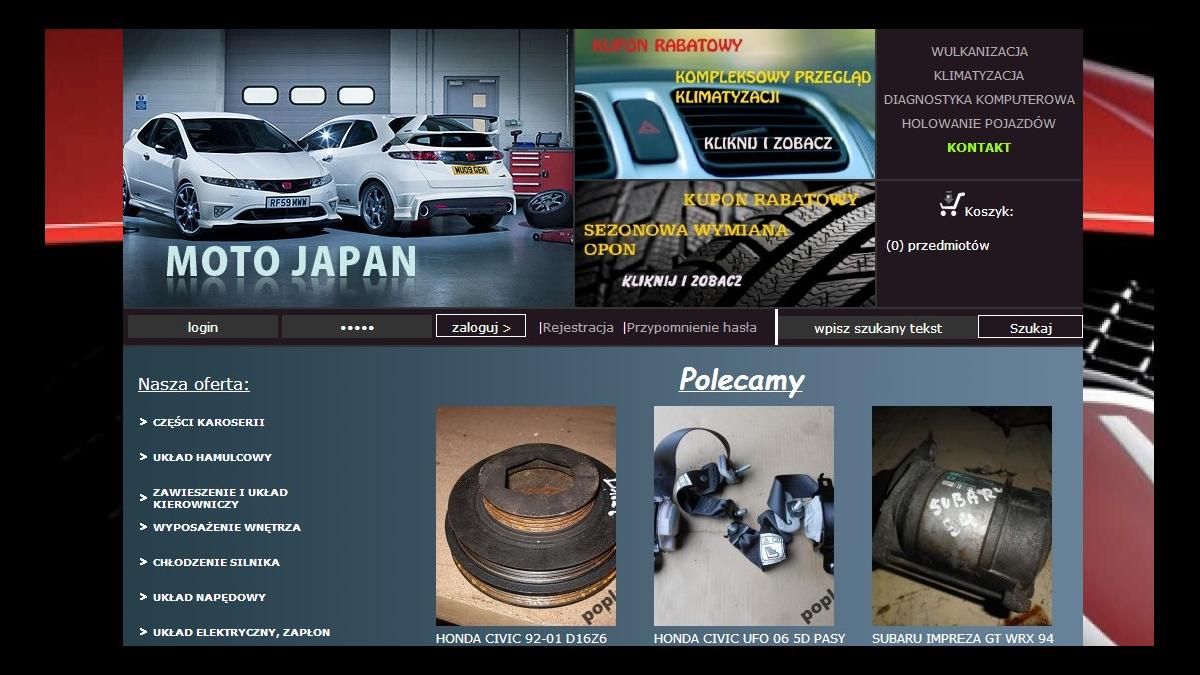Viewport: 1200px width, 675px height.
Task: Click the Koszyk: cart label
Action: tap(989, 211)
